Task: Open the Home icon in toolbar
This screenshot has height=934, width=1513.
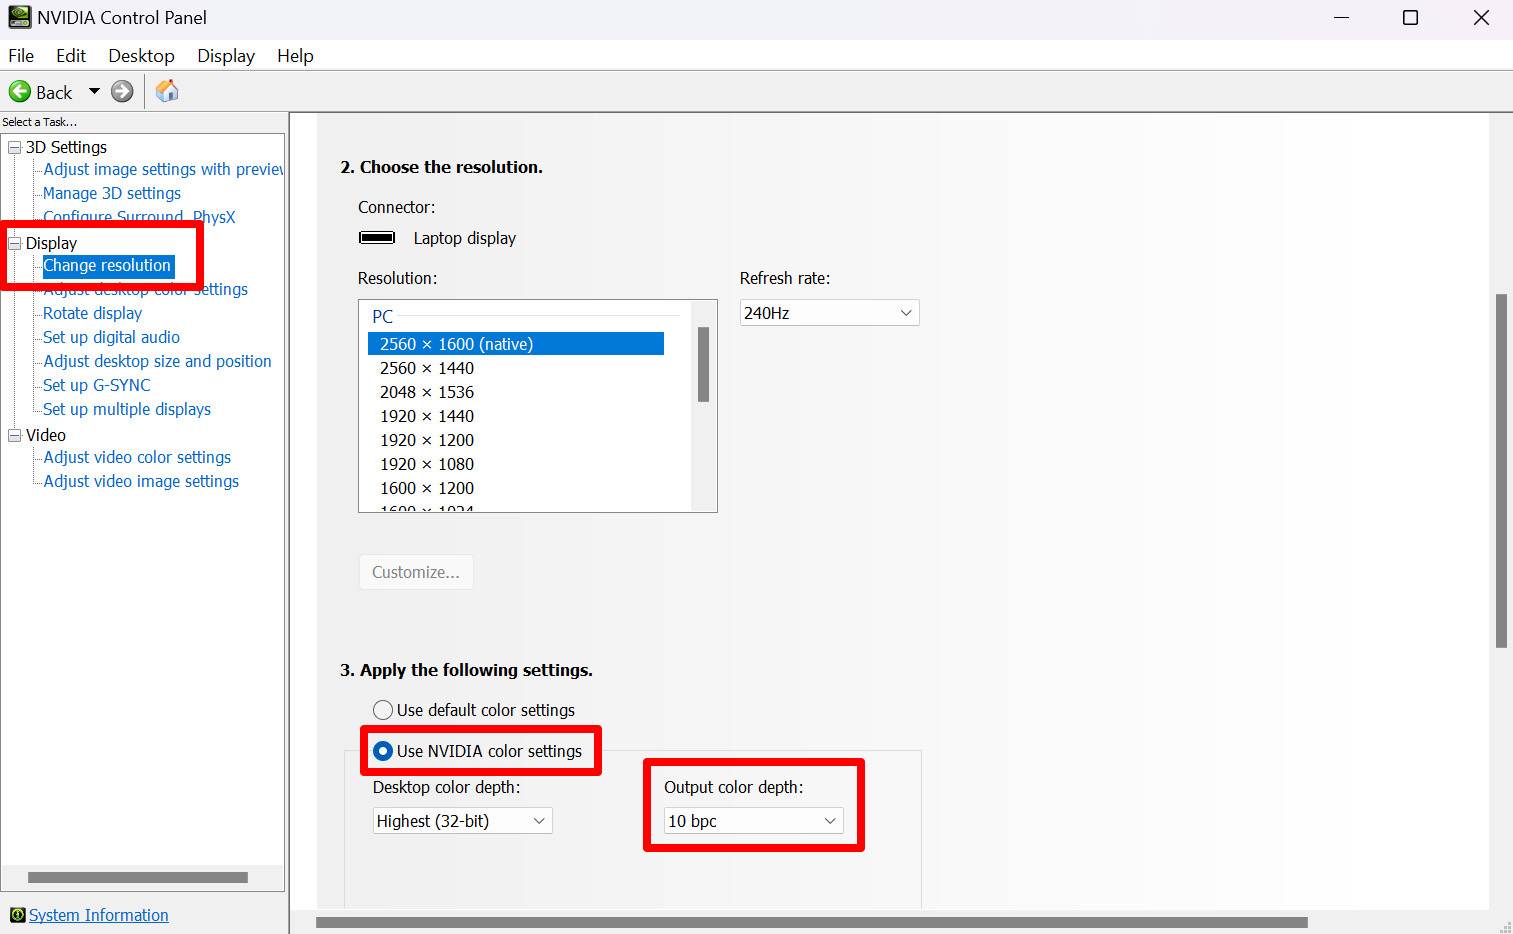Action: tap(167, 91)
